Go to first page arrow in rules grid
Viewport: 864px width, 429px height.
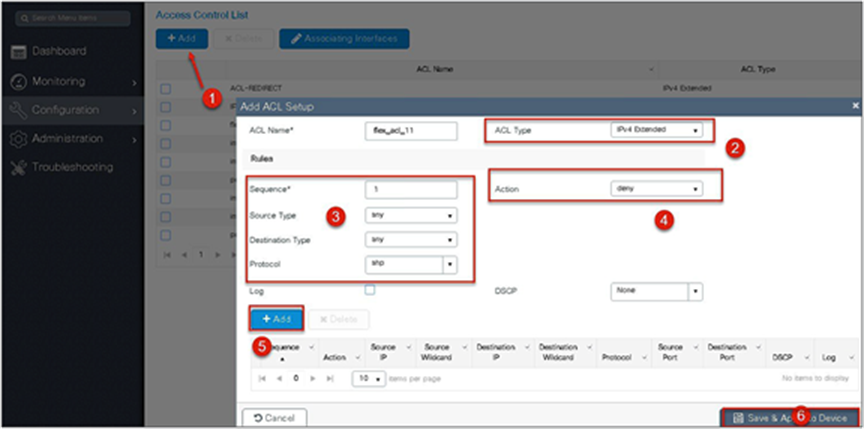click(262, 379)
